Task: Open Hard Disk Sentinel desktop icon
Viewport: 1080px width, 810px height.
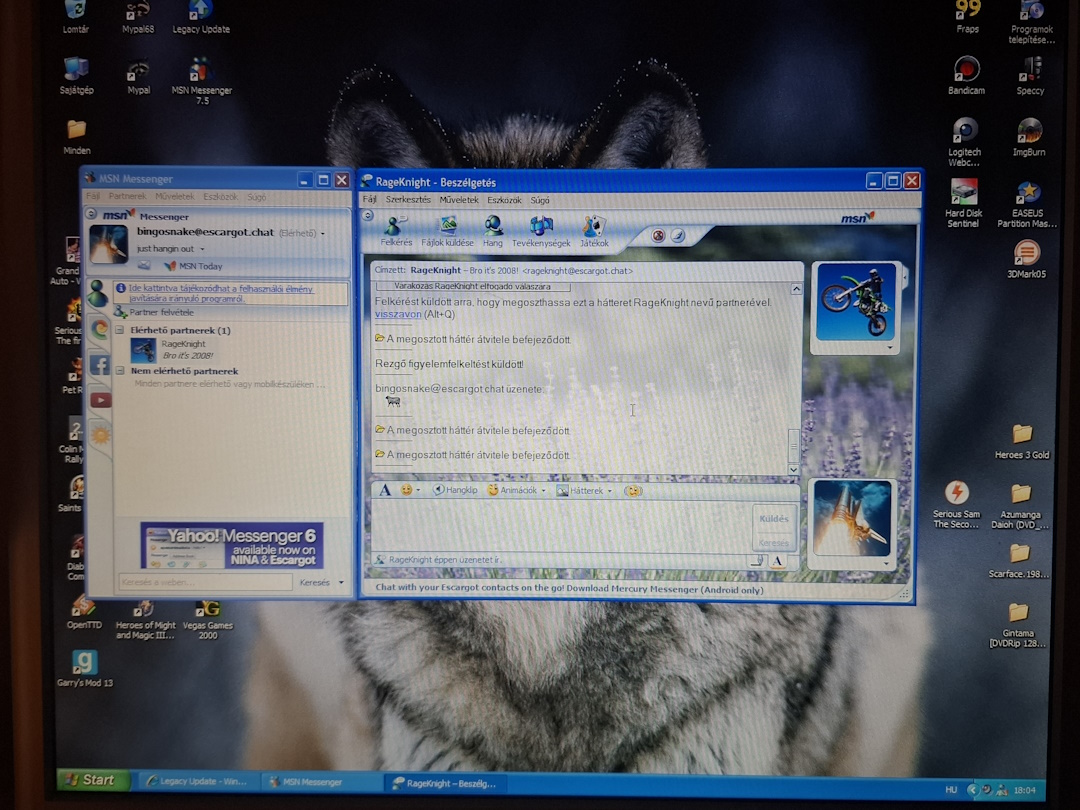Action: pyautogui.click(x=964, y=202)
